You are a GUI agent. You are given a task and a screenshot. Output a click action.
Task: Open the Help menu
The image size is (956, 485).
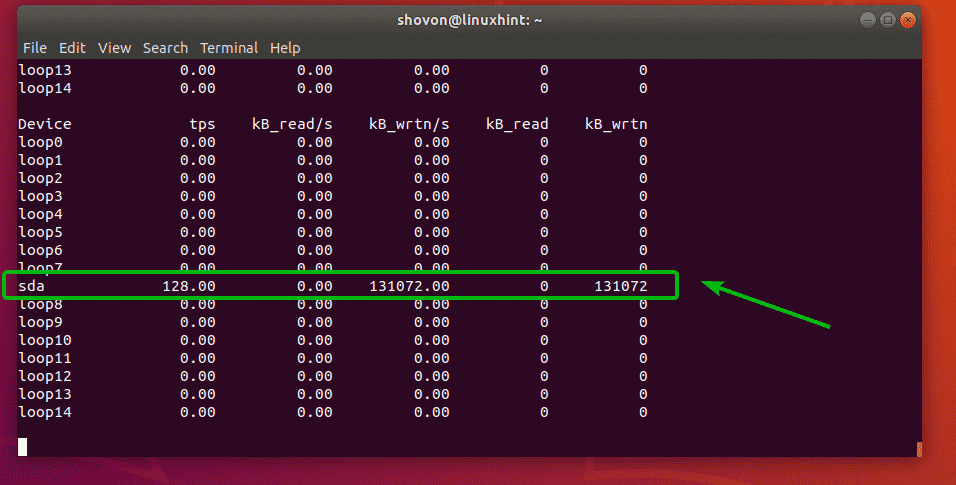coord(285,48)
